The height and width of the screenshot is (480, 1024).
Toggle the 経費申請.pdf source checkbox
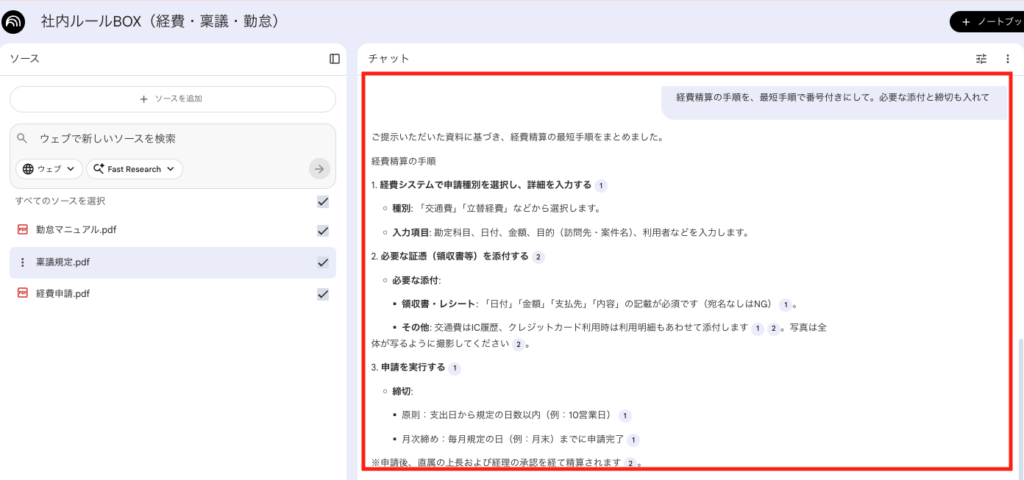tap(322, 294)
